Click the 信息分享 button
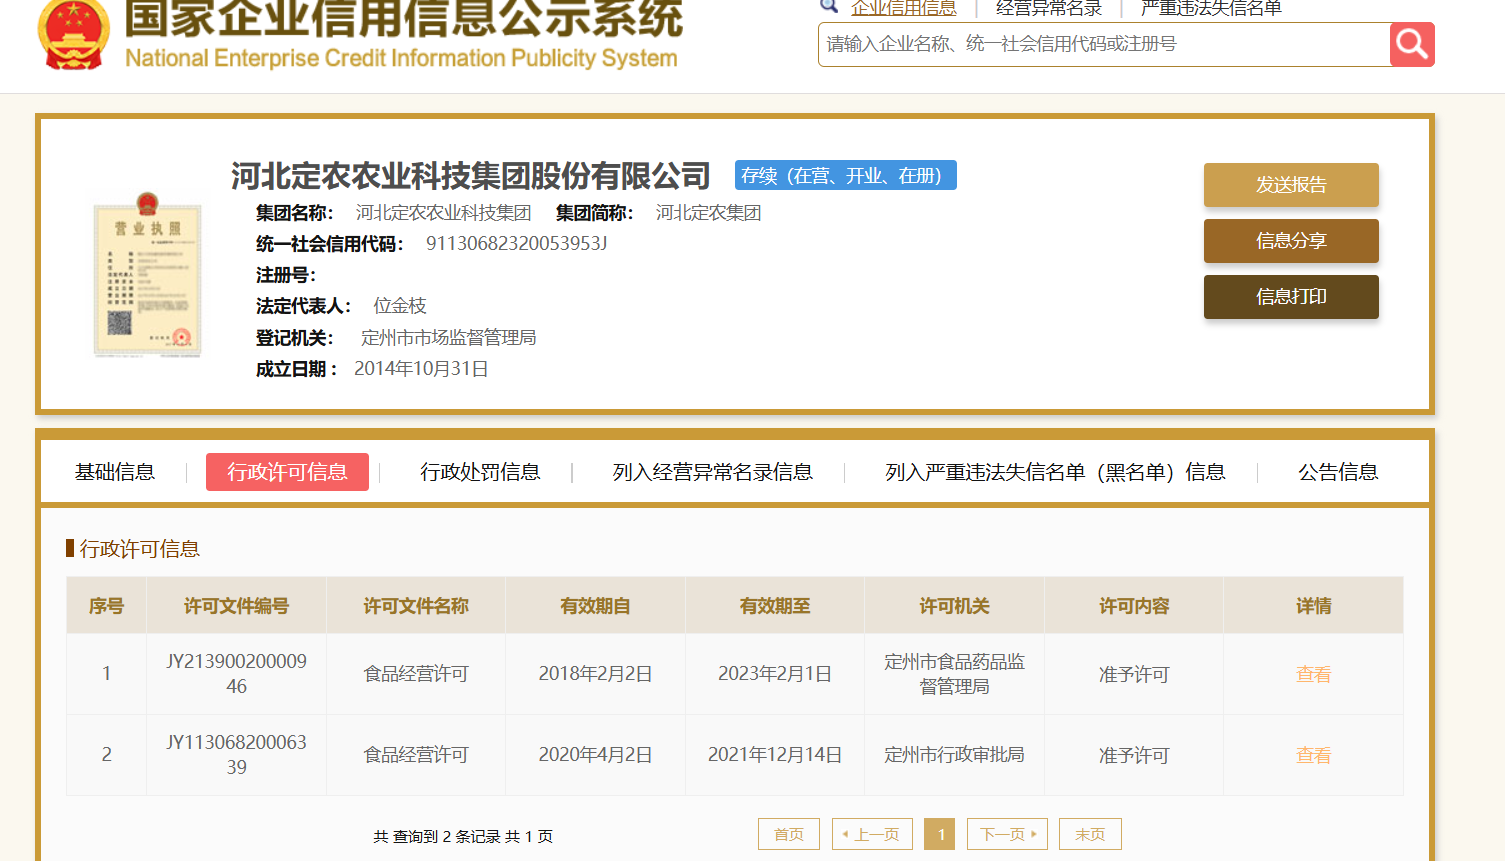 [1290, 241]
